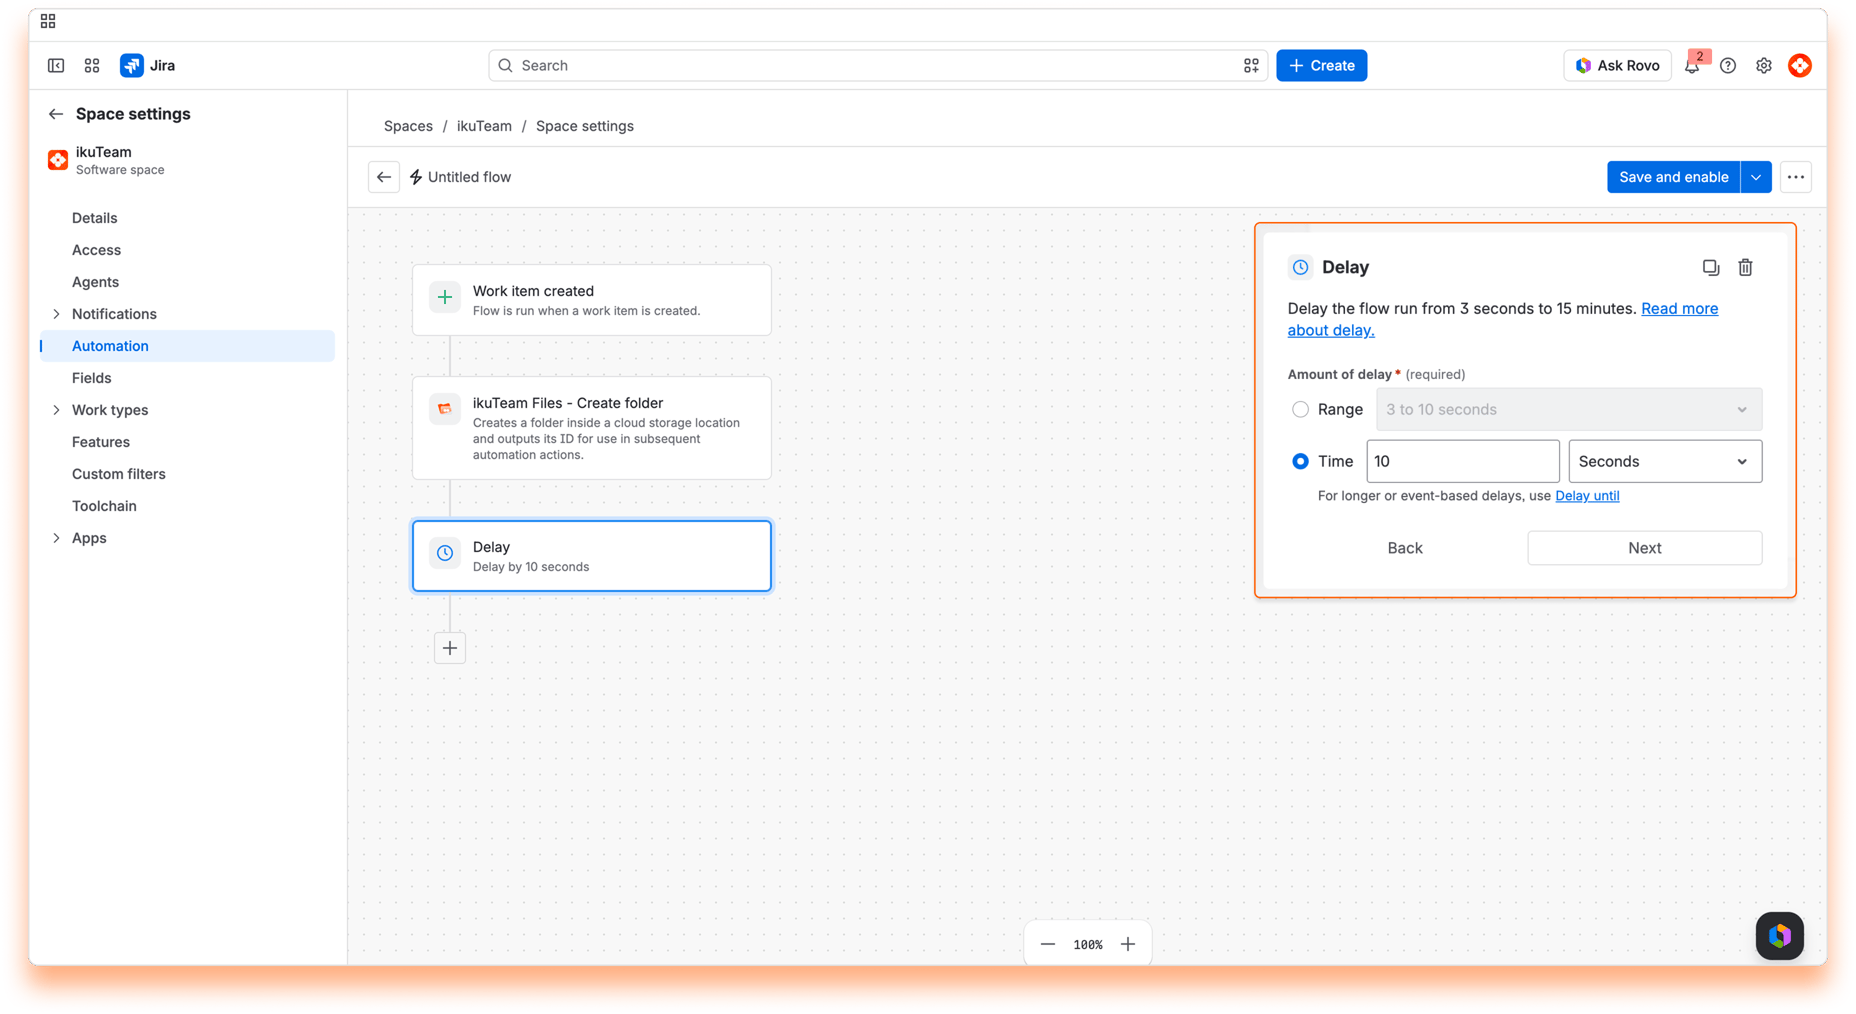
Task: Click the Search field
Action: pos(878,66)
